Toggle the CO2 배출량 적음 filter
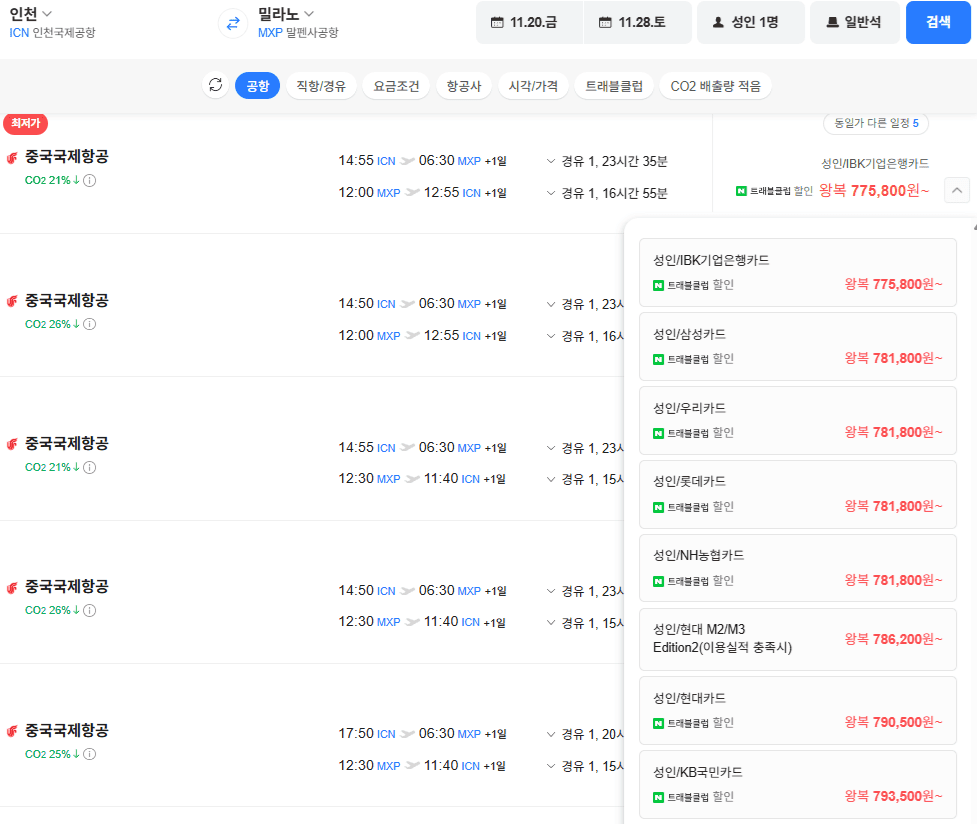 715,85
